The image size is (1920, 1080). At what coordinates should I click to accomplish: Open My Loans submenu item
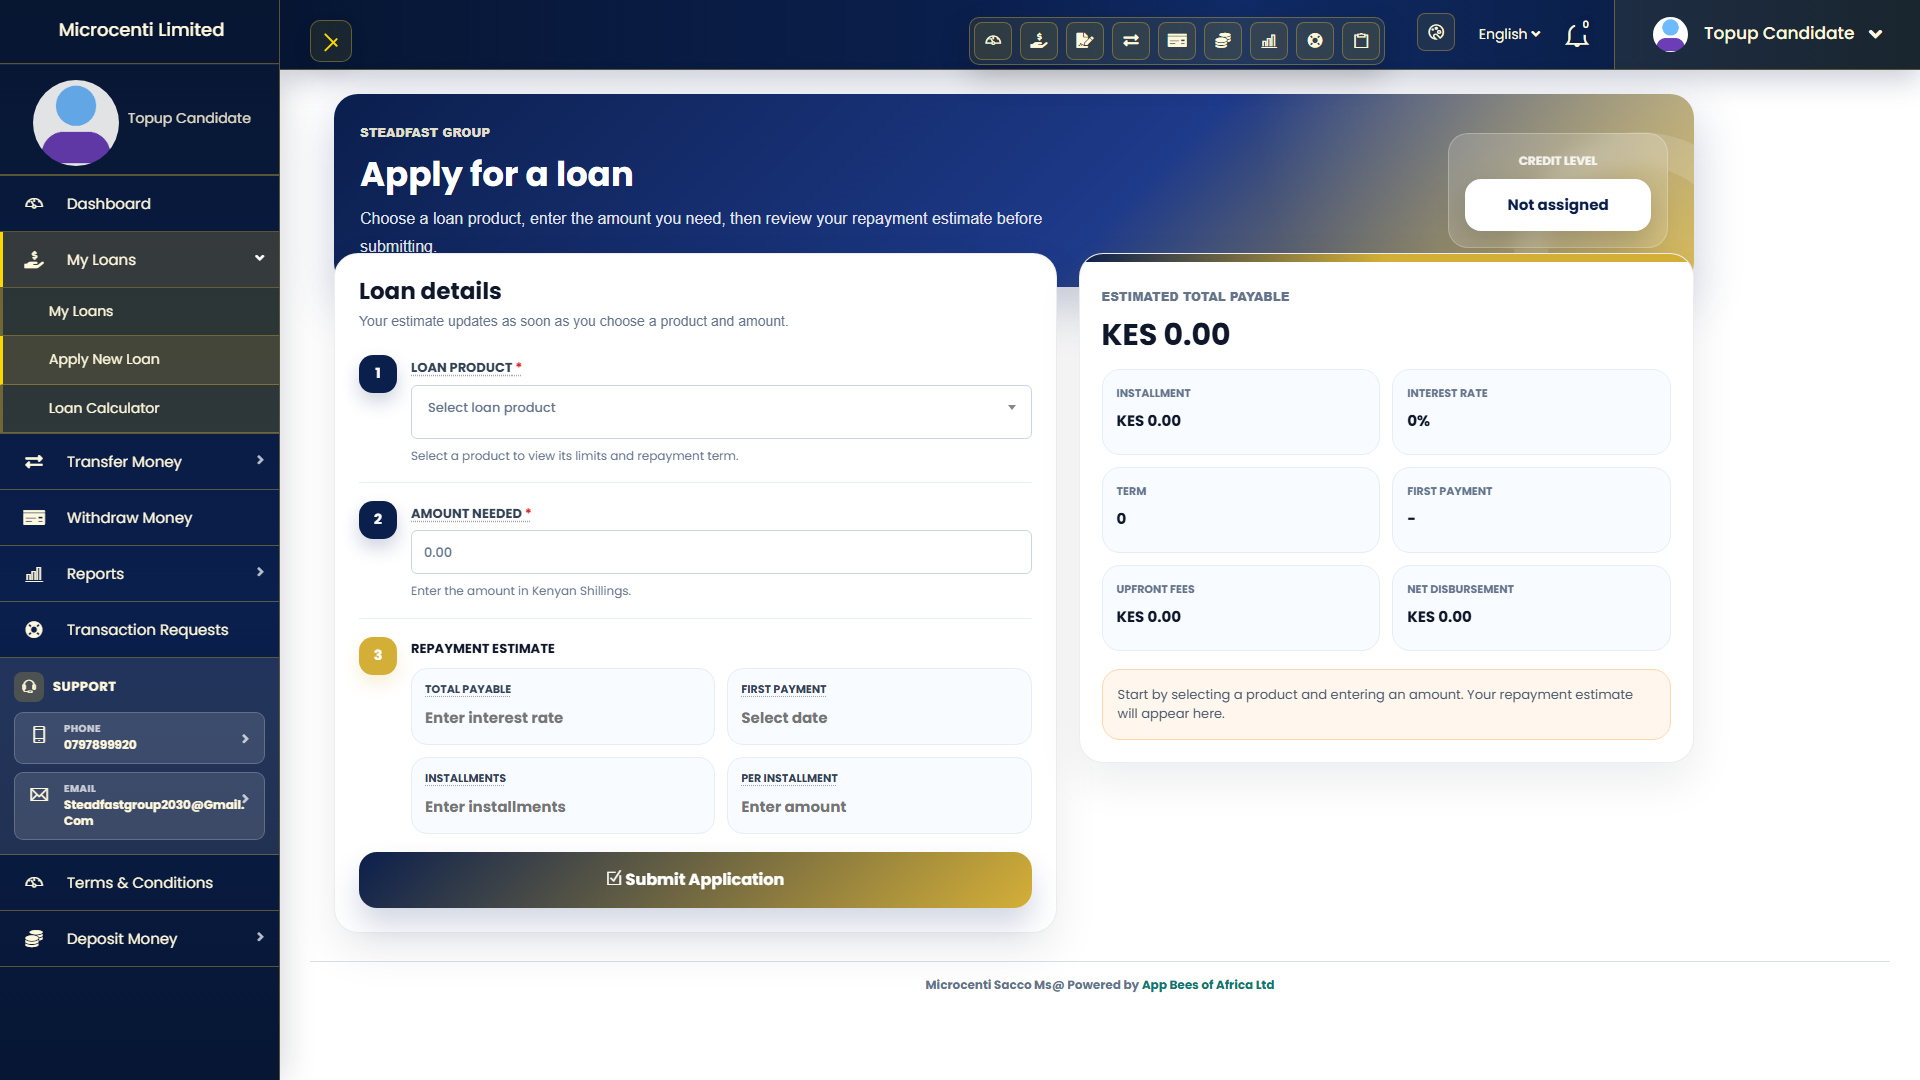coord(140,312)
